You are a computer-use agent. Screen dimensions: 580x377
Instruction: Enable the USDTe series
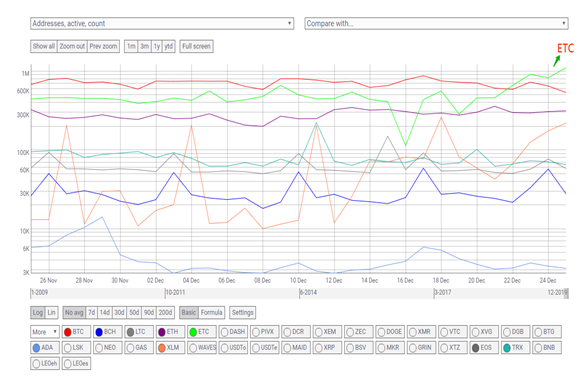click(264, 348)
